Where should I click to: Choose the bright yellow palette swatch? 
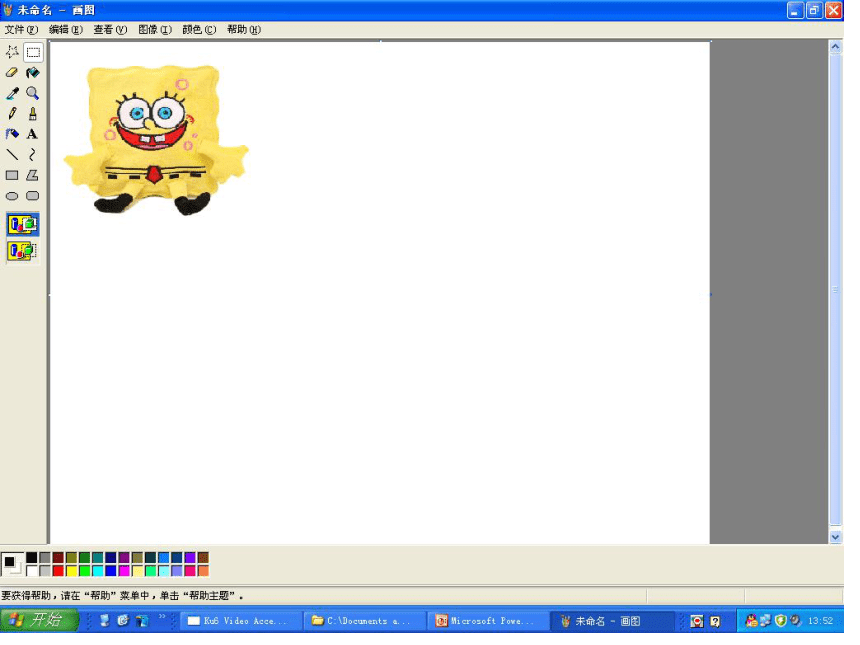pos(71,571)
